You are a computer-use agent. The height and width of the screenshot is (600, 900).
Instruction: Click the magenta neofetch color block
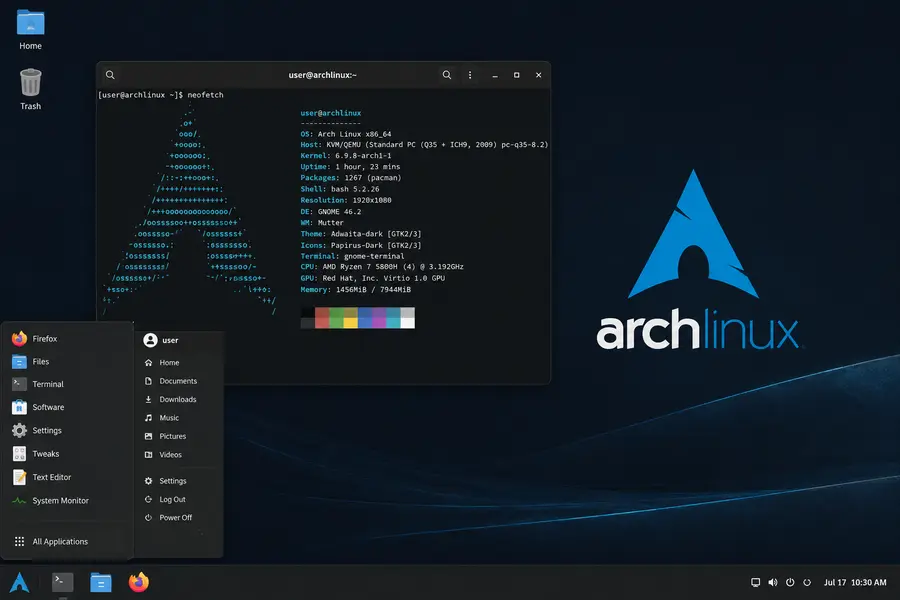(379, 318)
